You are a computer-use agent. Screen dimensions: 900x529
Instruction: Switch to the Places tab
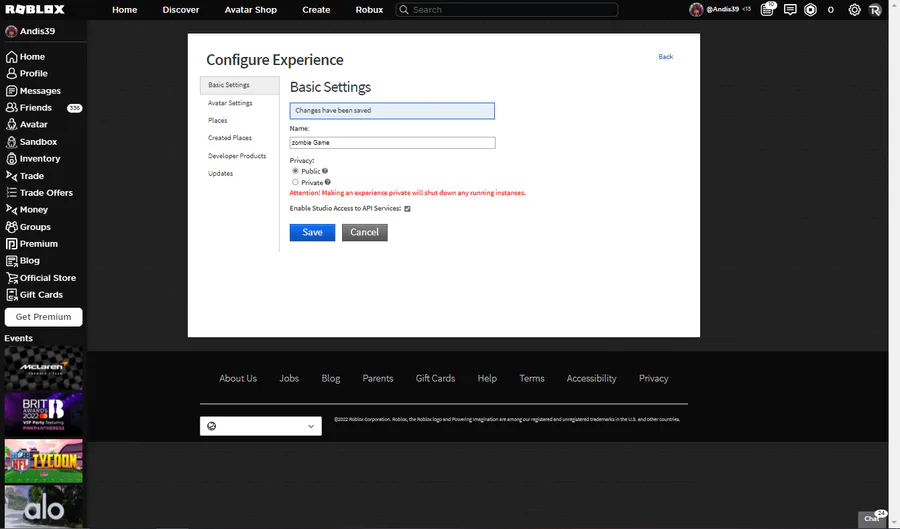(x=218, y=120)
